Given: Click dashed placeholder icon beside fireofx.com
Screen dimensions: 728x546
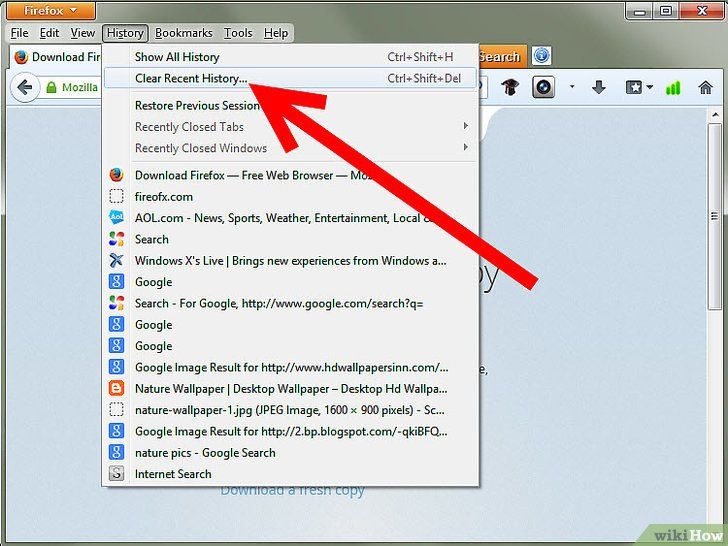Looking at the screenshot, I should pos(116,196).
